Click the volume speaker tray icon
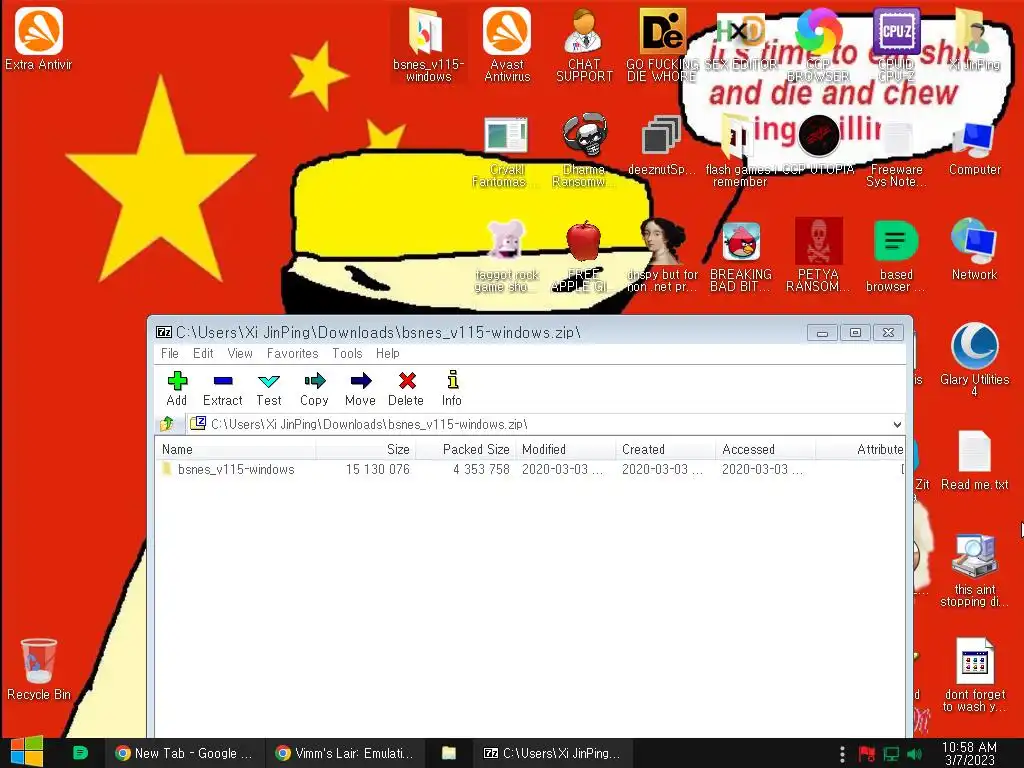 tap(914, 754)
